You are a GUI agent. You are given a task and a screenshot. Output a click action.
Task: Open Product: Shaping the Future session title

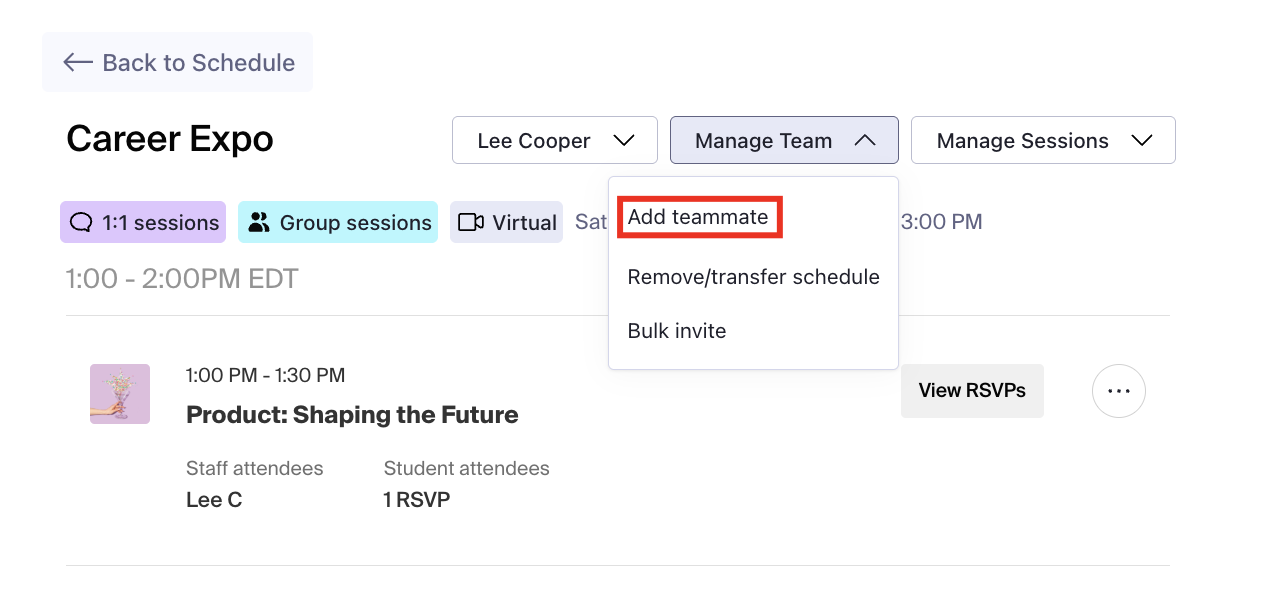(352, 415)
